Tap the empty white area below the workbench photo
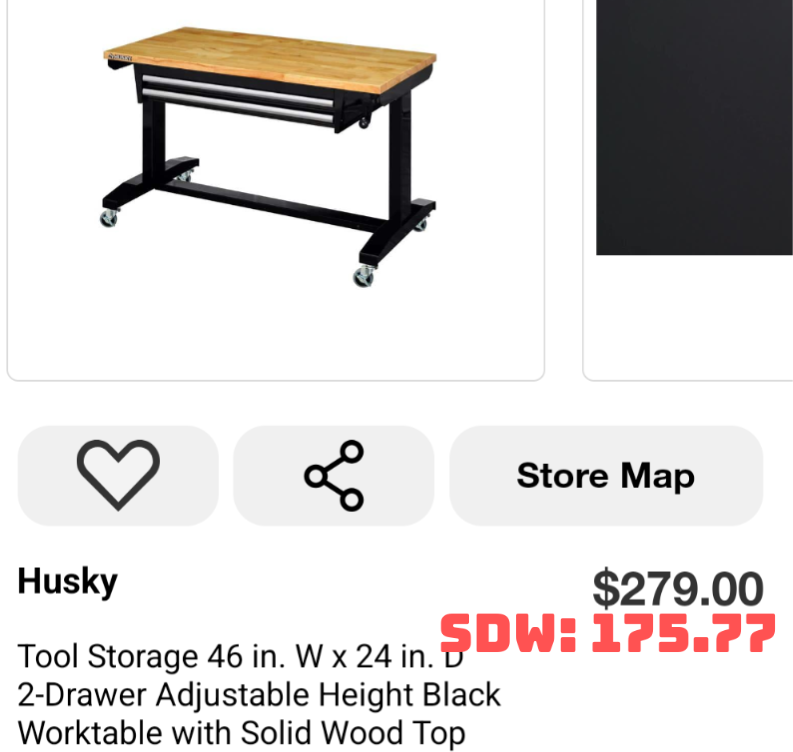This screenshot has height=752, width=793. [x=276, y=334]
